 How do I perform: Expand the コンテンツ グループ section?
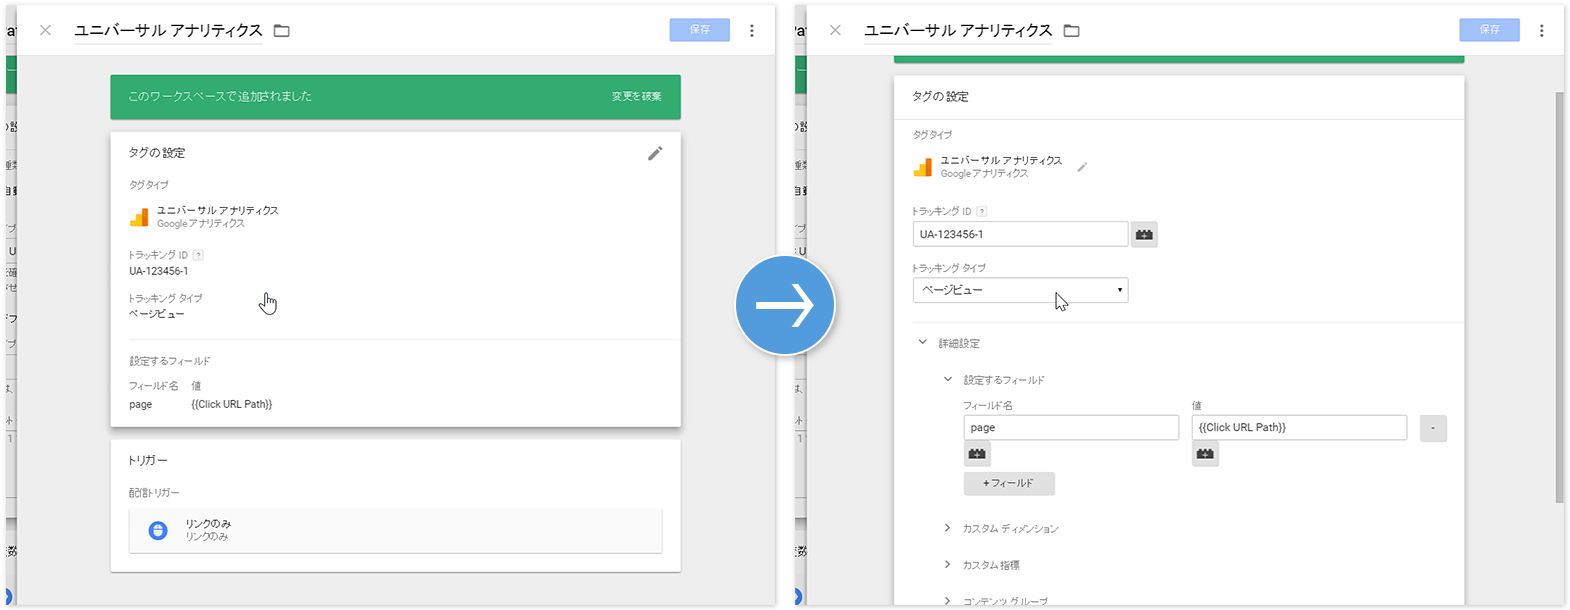[x=948, y=600]
